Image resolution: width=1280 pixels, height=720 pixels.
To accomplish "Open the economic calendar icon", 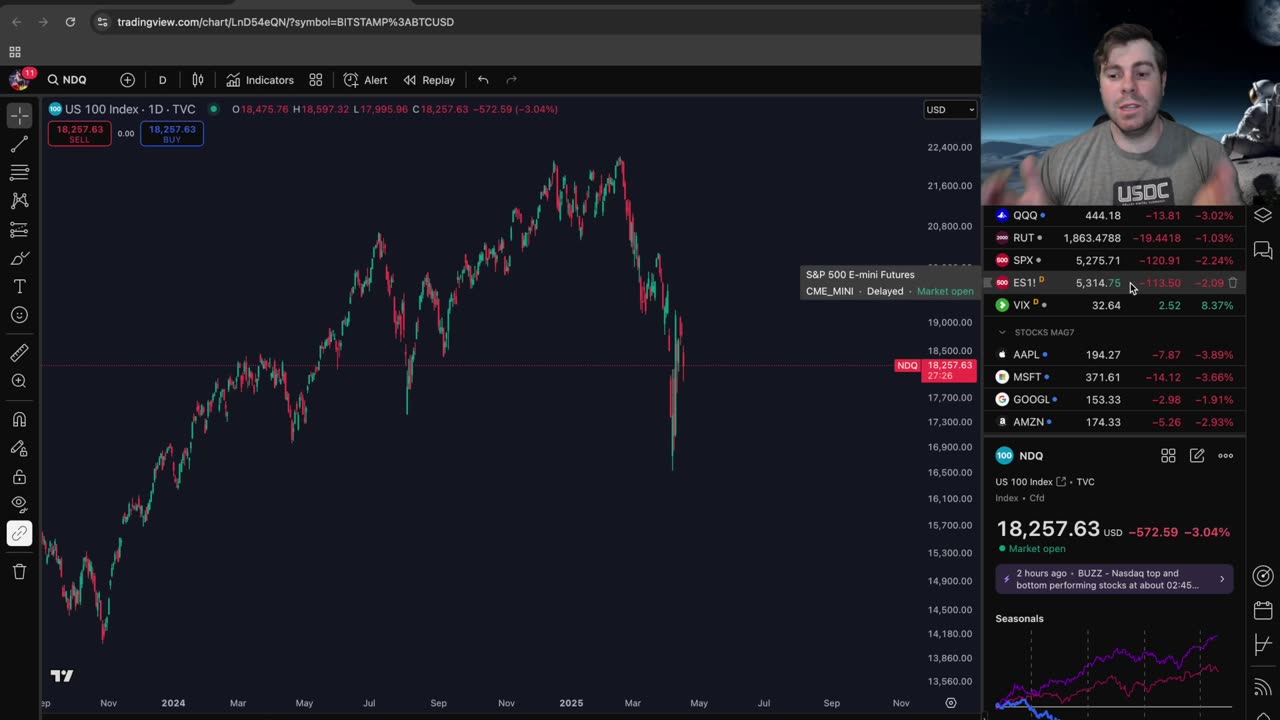I will (1263, 609).
